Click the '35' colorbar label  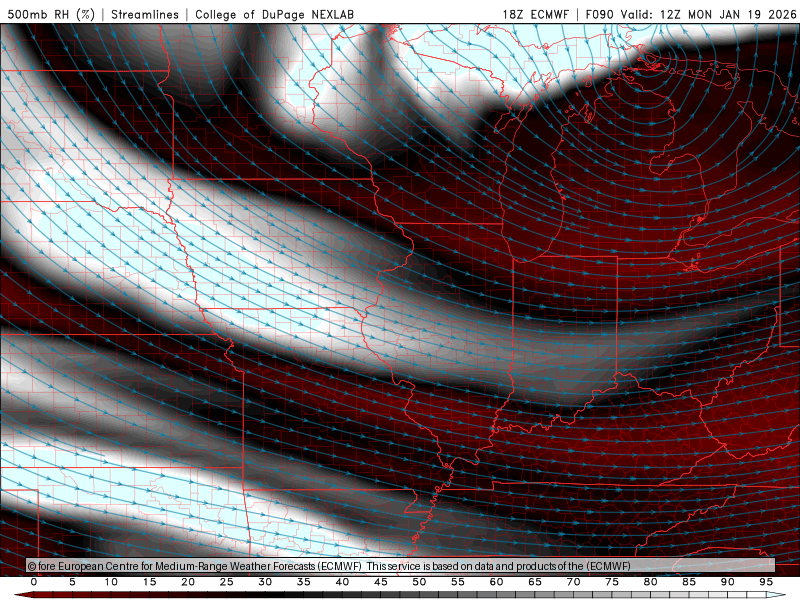click(x=304, y=582)
